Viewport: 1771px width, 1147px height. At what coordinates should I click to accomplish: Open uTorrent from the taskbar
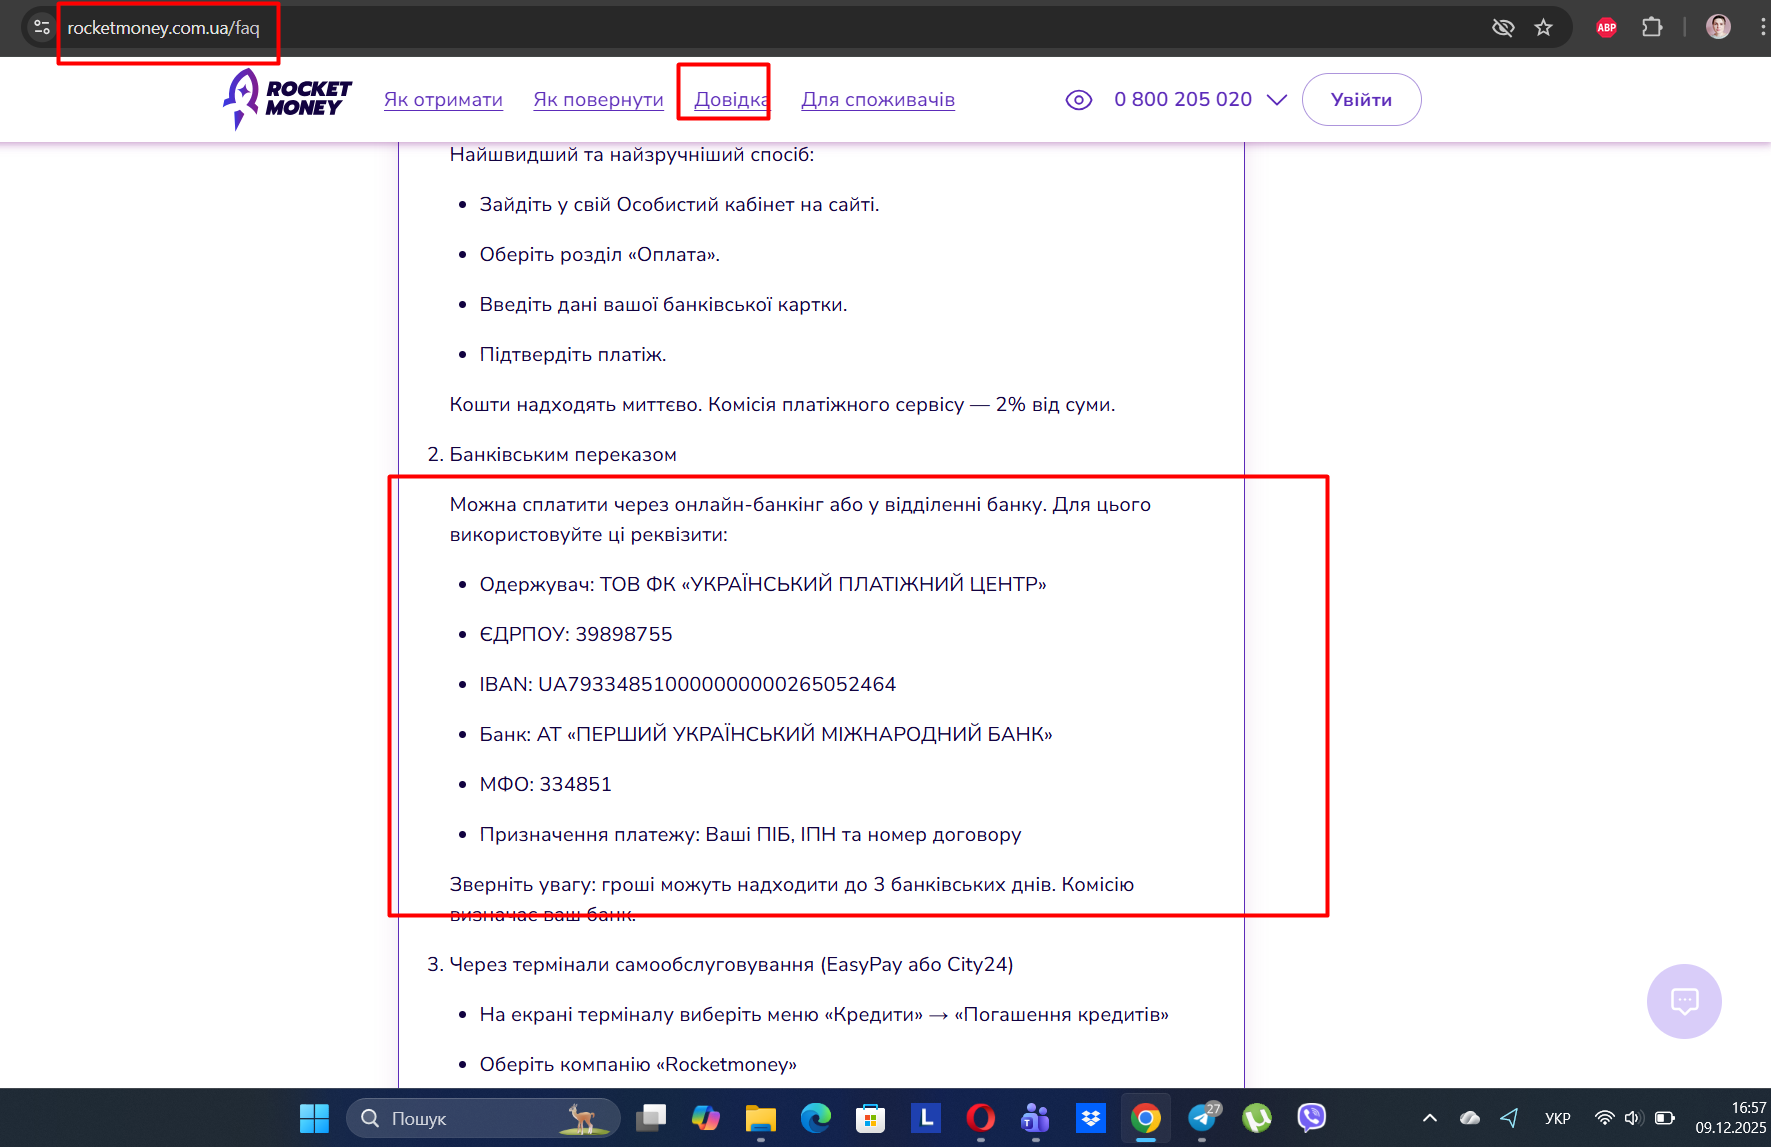(1257, 1118)
